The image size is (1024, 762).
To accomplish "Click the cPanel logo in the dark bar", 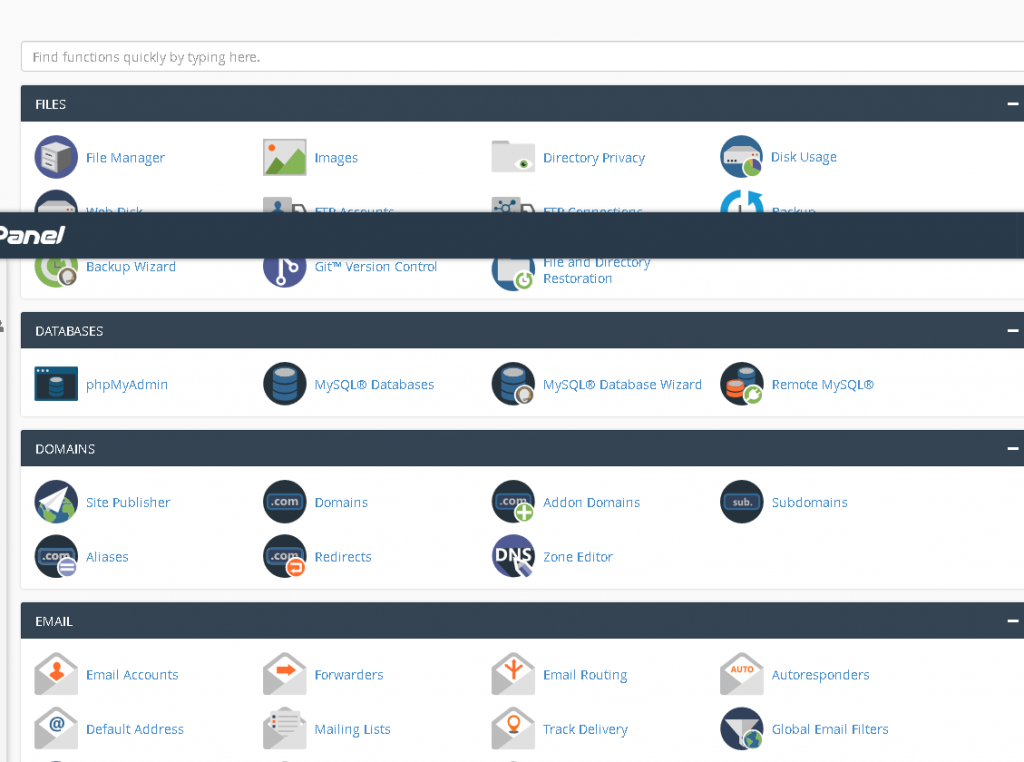I will point(32,235).
